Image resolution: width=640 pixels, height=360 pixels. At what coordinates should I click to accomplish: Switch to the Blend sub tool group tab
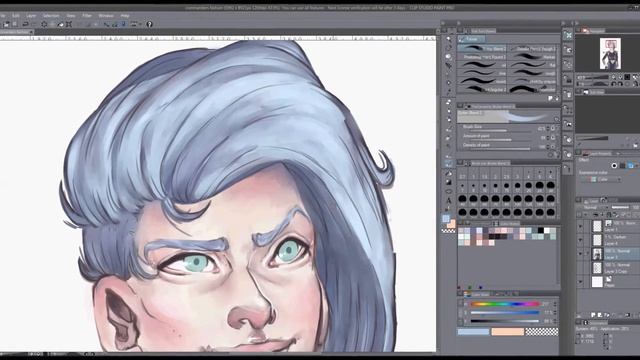point(471,39)
